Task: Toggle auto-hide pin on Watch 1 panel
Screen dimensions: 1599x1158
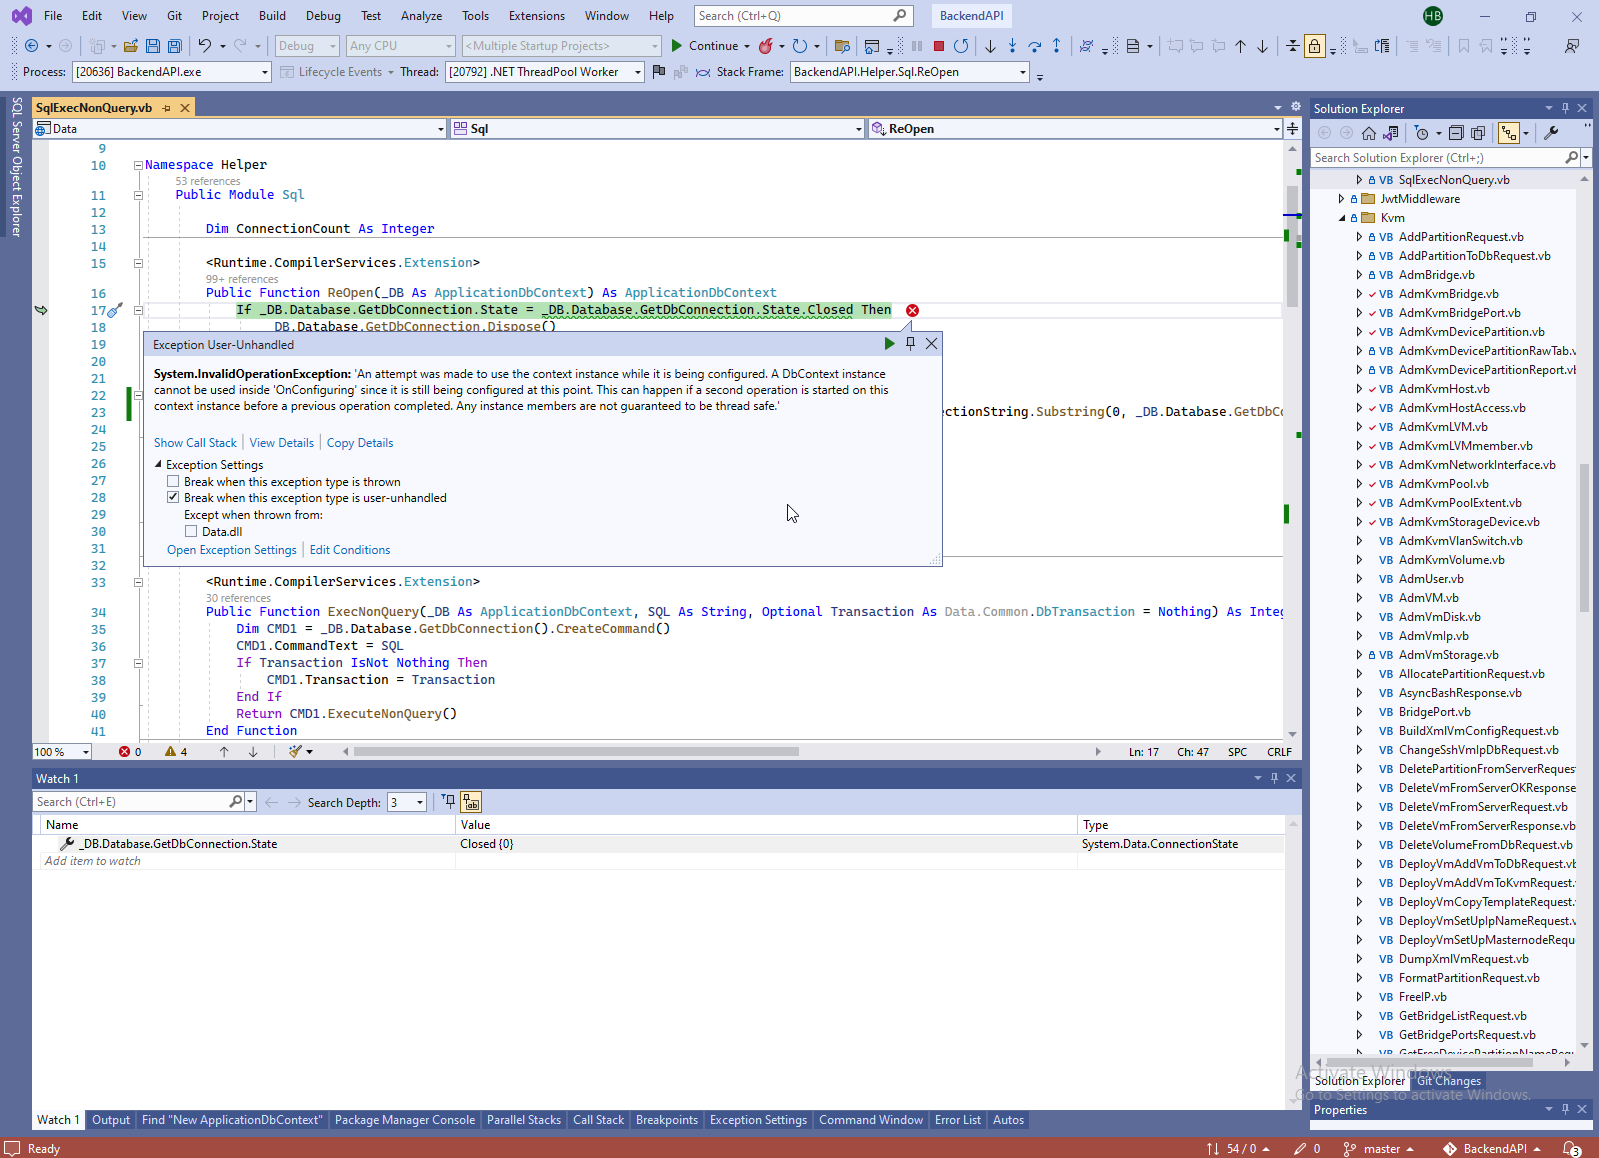Action: [1274, 778]
